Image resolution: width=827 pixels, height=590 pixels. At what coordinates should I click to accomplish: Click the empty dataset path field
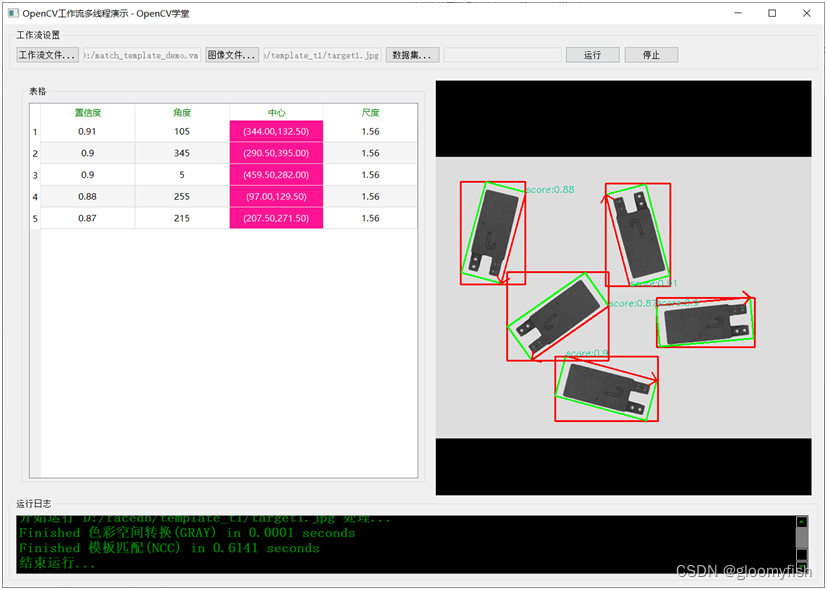pos(503,55)
